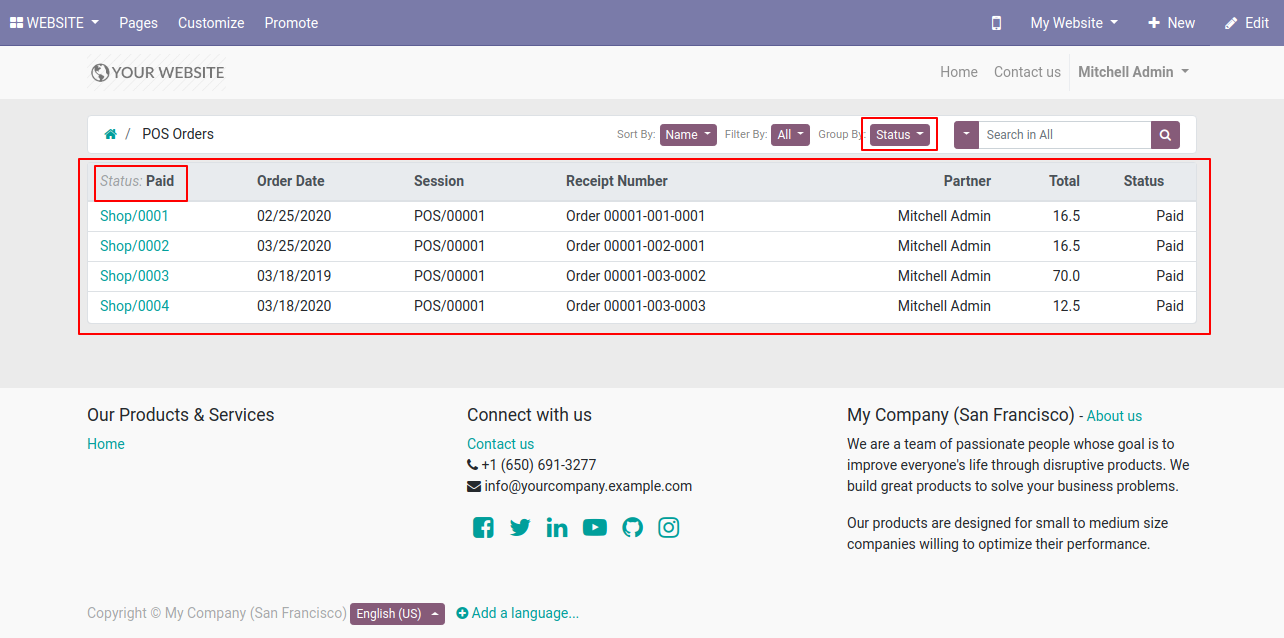
Task: Click the date 03/18/2019
Action: [x=294, y=276]
